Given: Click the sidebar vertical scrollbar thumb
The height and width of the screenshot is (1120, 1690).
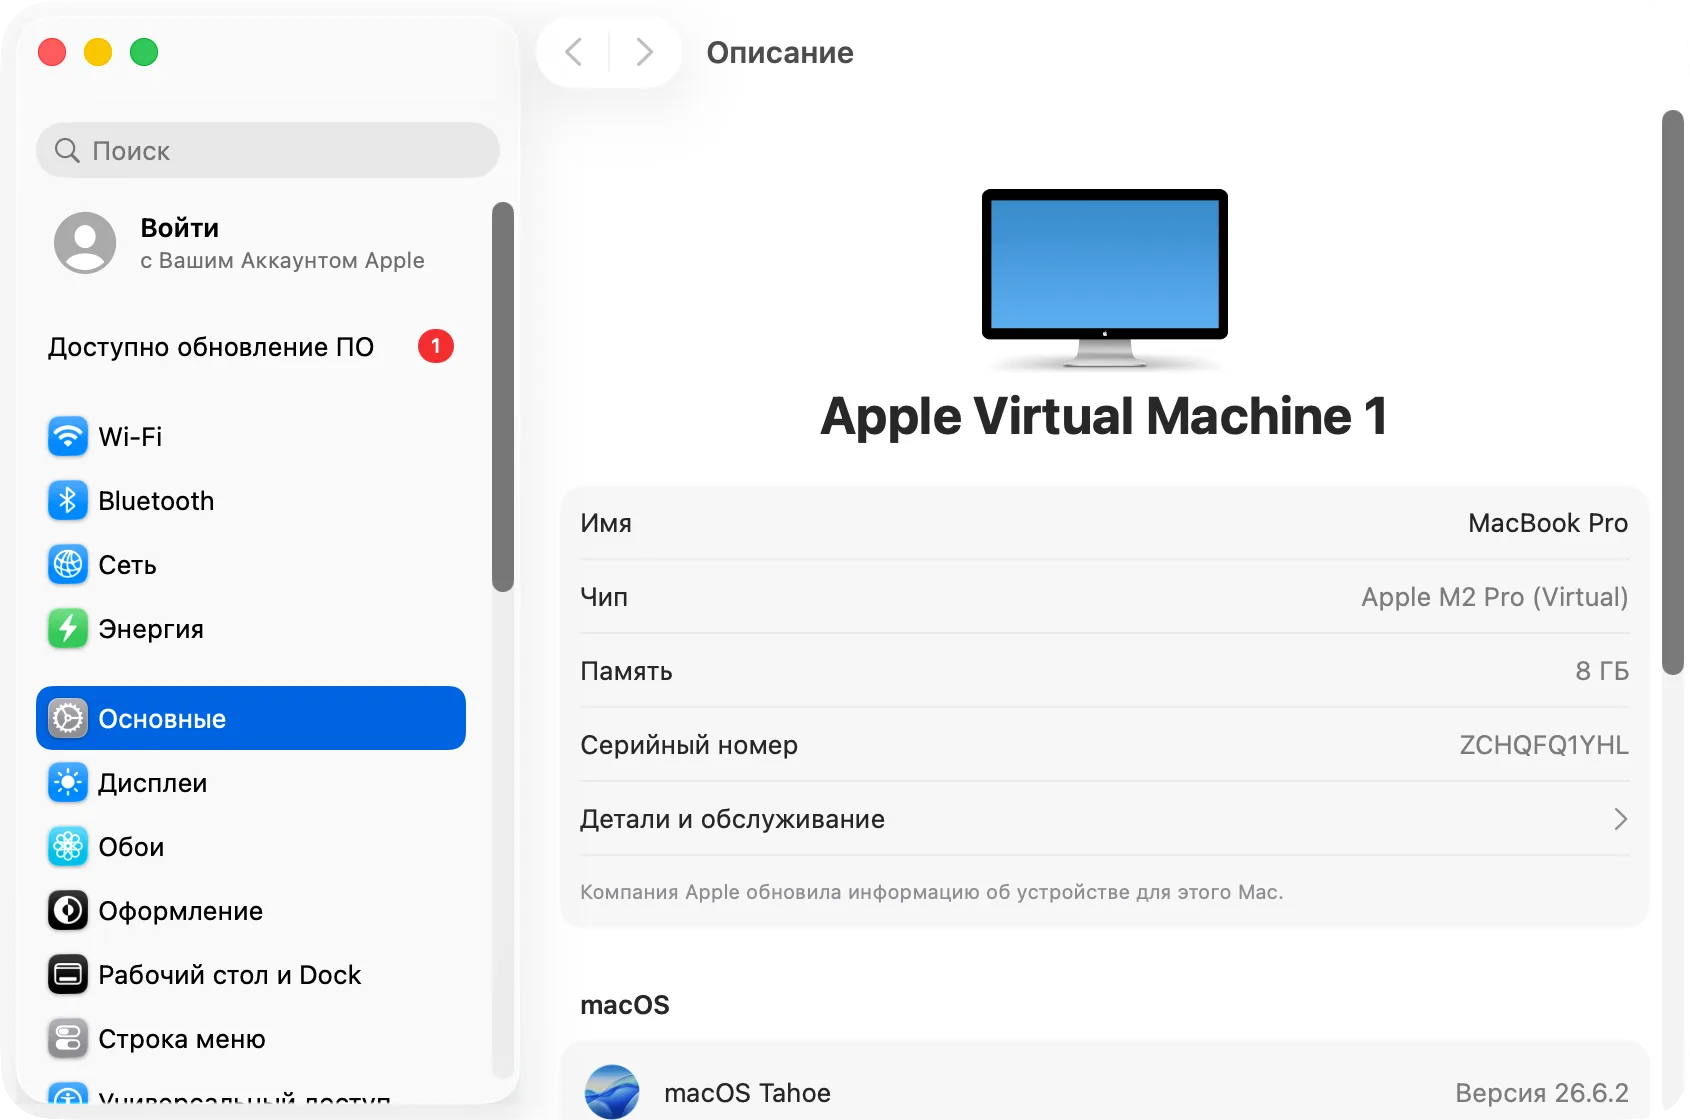Looking at the screenshot, I should [503, 397].
